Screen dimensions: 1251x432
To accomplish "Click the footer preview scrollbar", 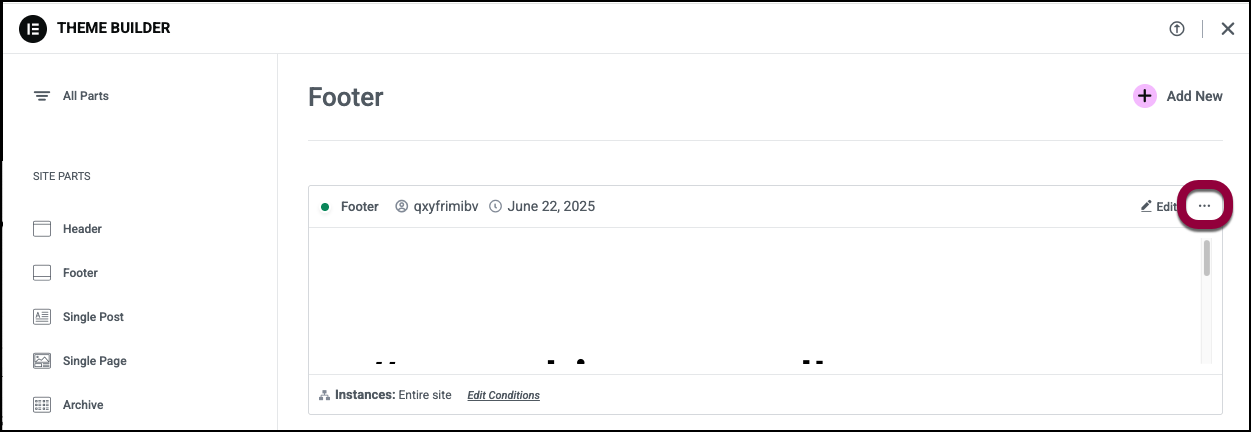I will [1206, 258].
